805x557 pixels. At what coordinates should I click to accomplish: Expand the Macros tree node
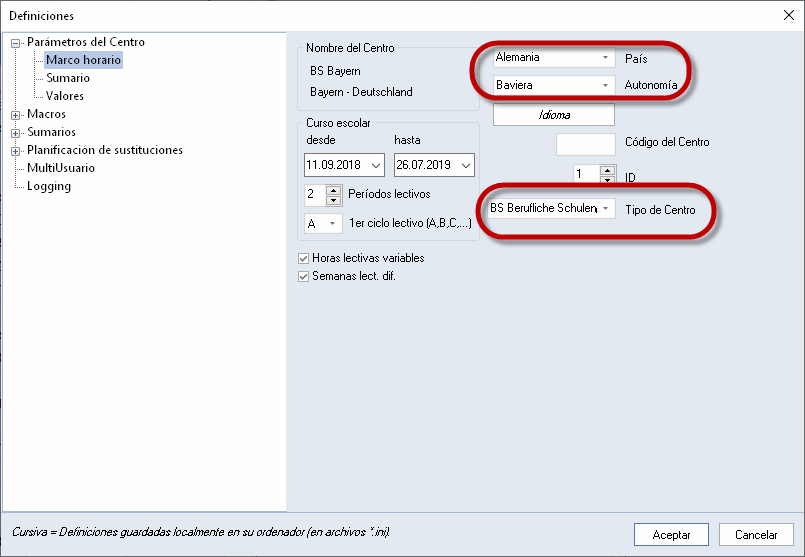15,115
